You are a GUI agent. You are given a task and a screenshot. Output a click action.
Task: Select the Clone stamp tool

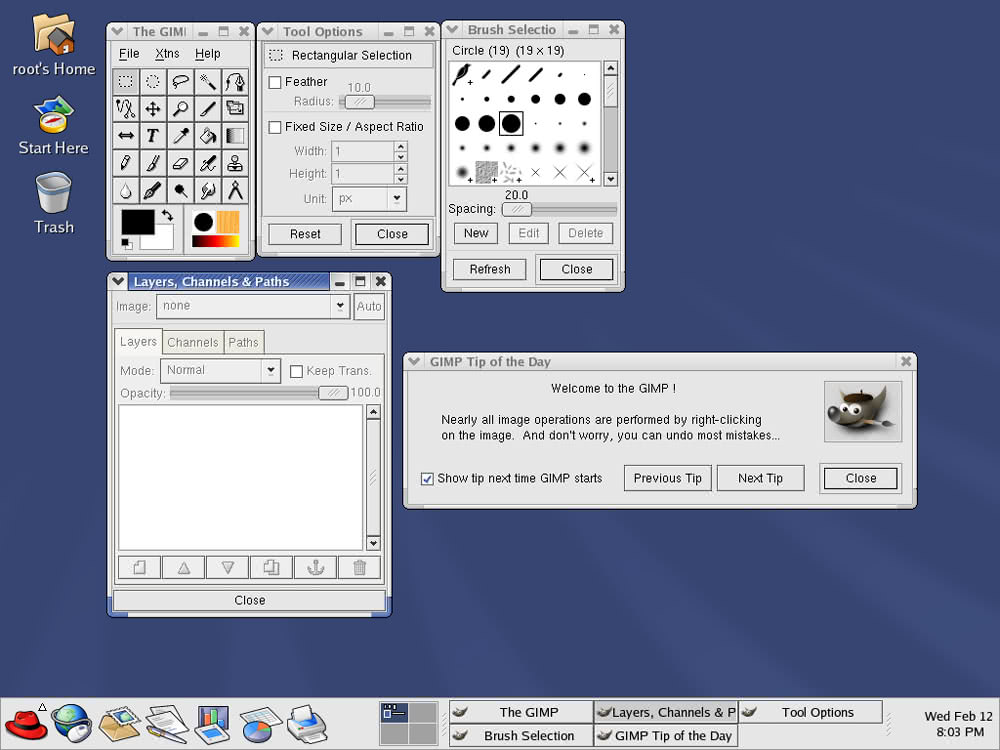click(235, 163)
